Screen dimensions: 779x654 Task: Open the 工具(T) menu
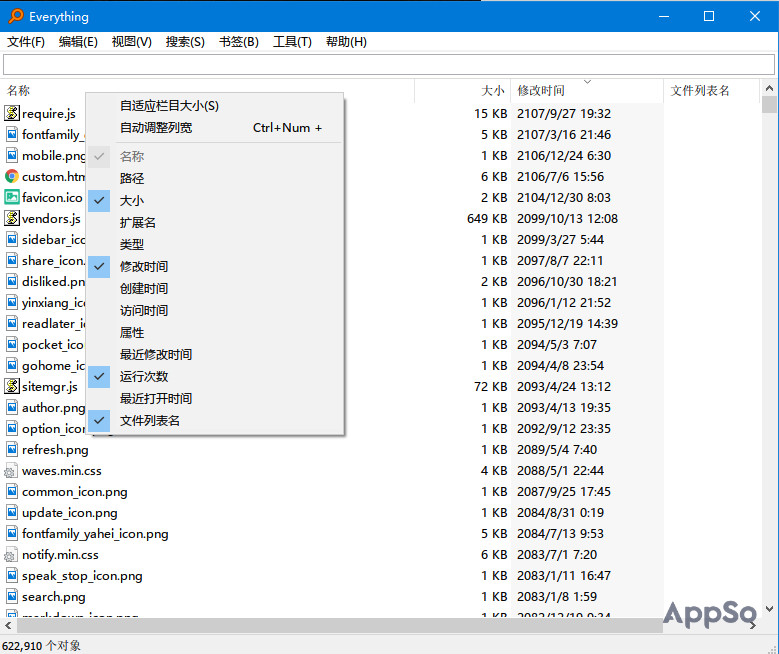coord(292,42)
